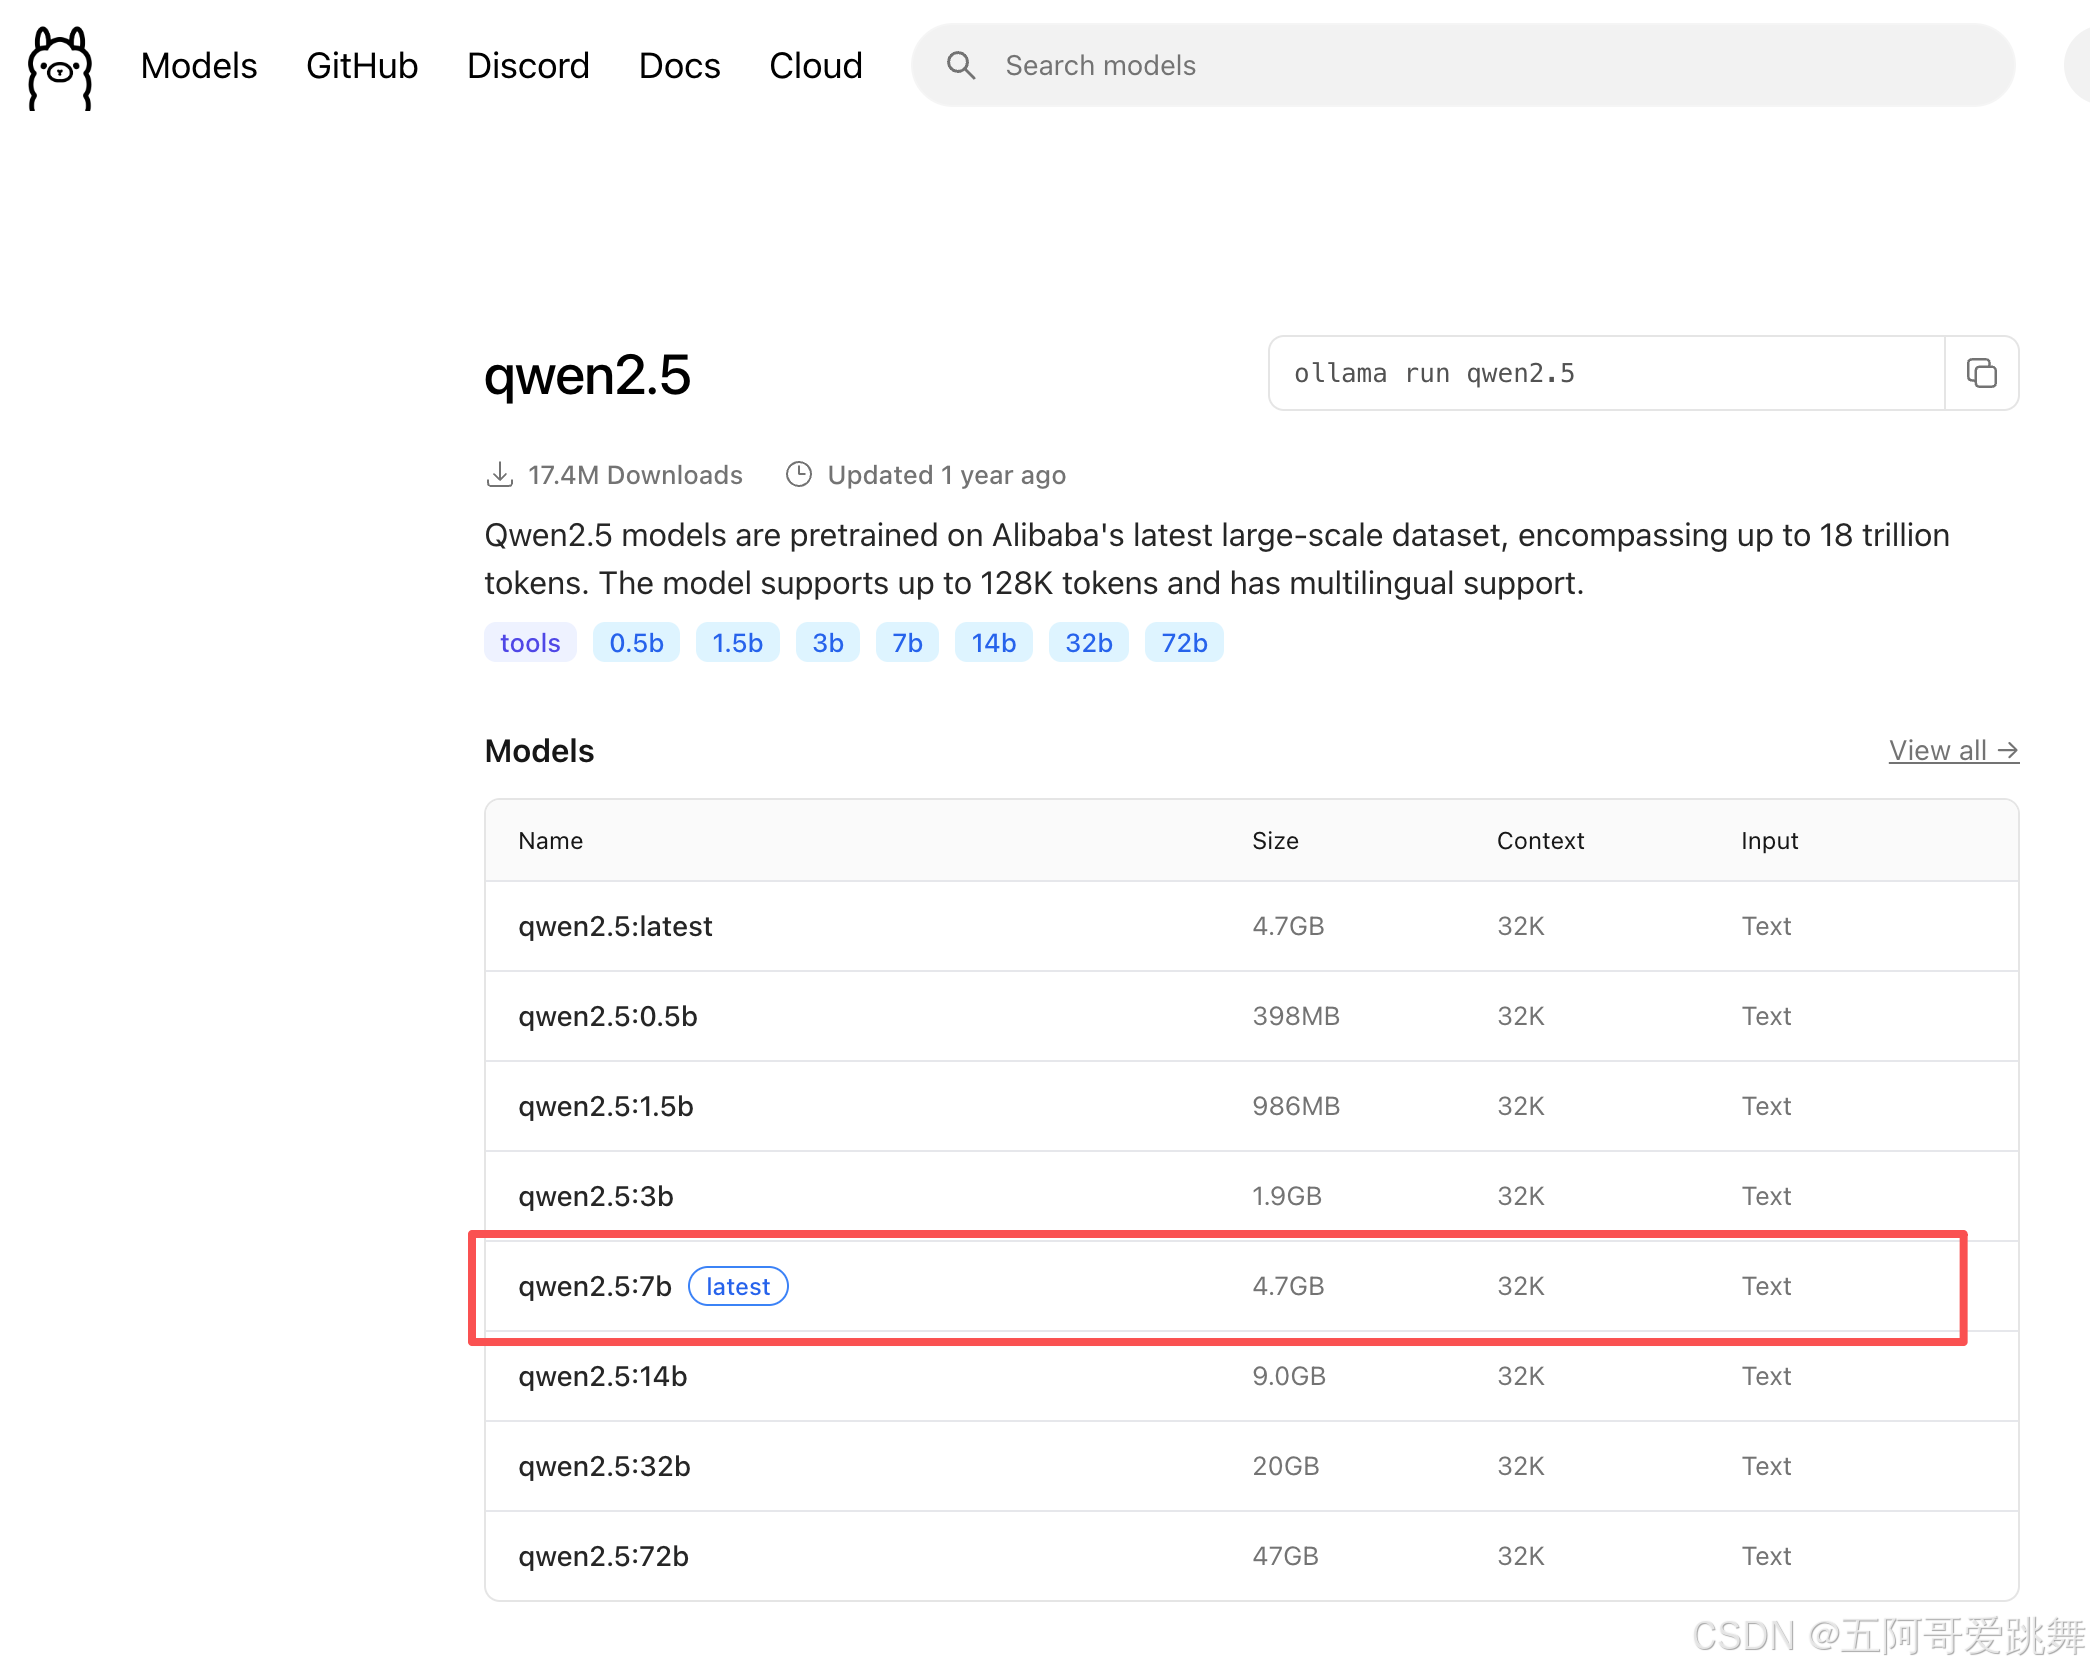
Task: Open the Models nav menu item
Action: (x=199, y=66)
